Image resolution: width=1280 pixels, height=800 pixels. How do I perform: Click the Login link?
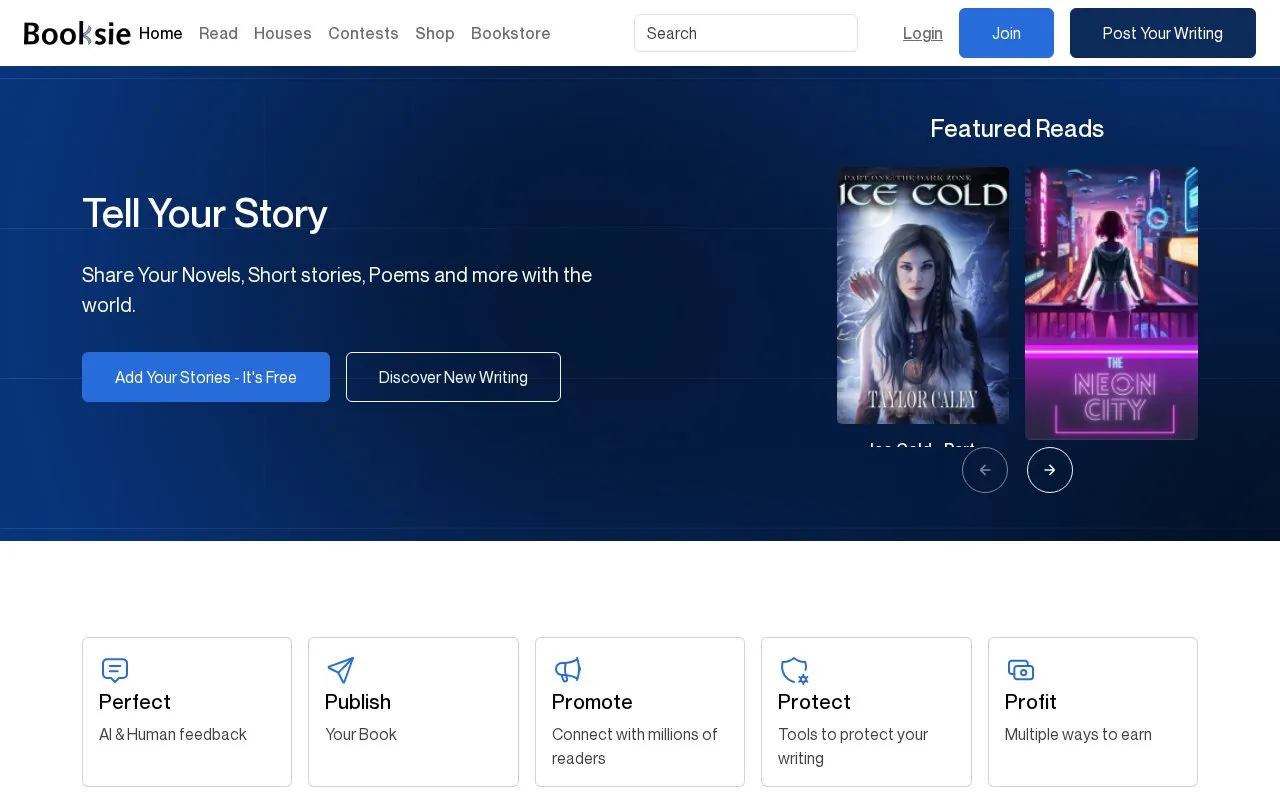pyautogui.click(x=923, y=33)
